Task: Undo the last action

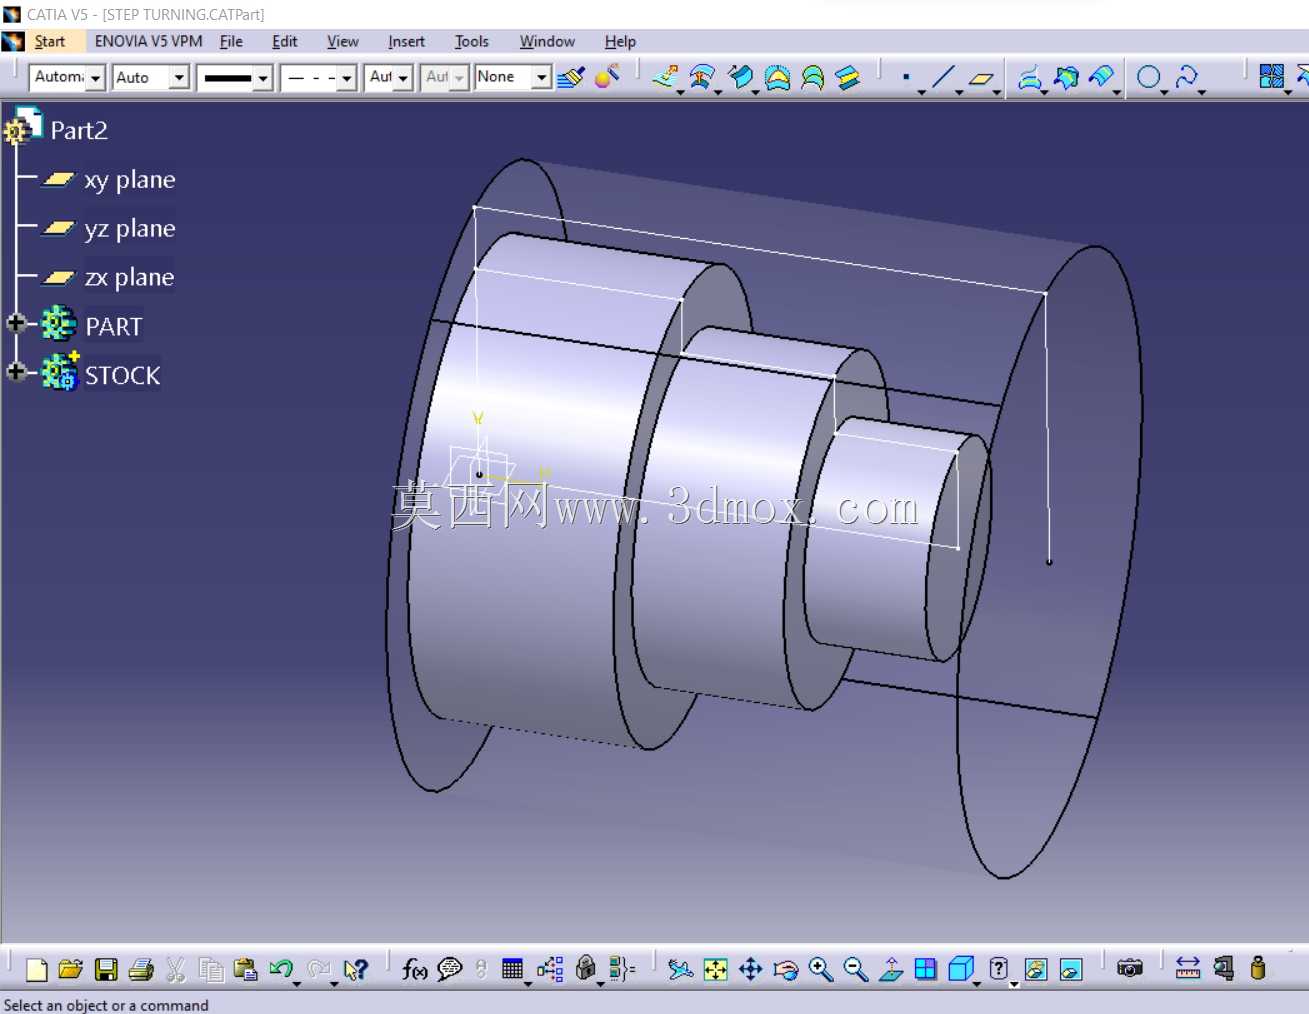Action: [x=281, y=969]
